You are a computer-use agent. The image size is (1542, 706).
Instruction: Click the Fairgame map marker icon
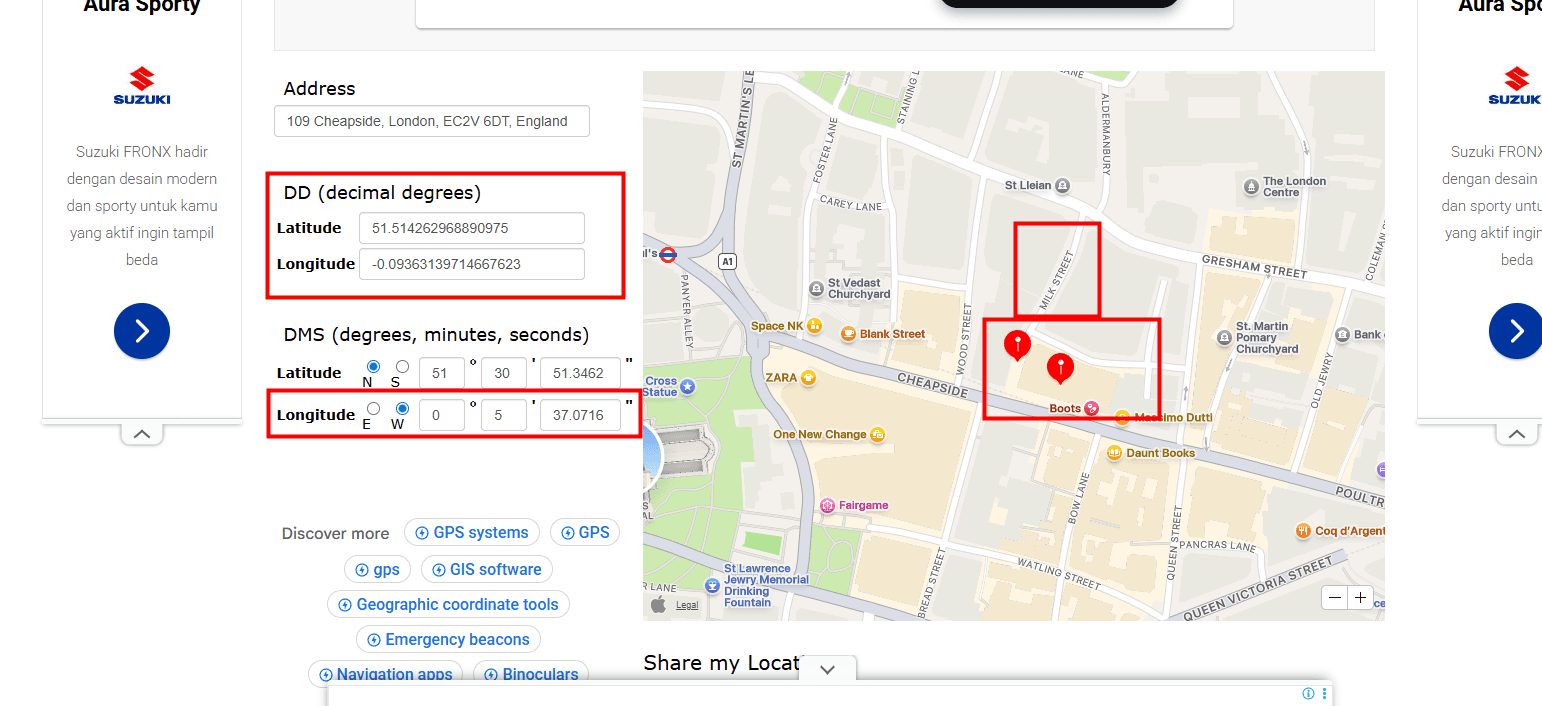(827, 505)
